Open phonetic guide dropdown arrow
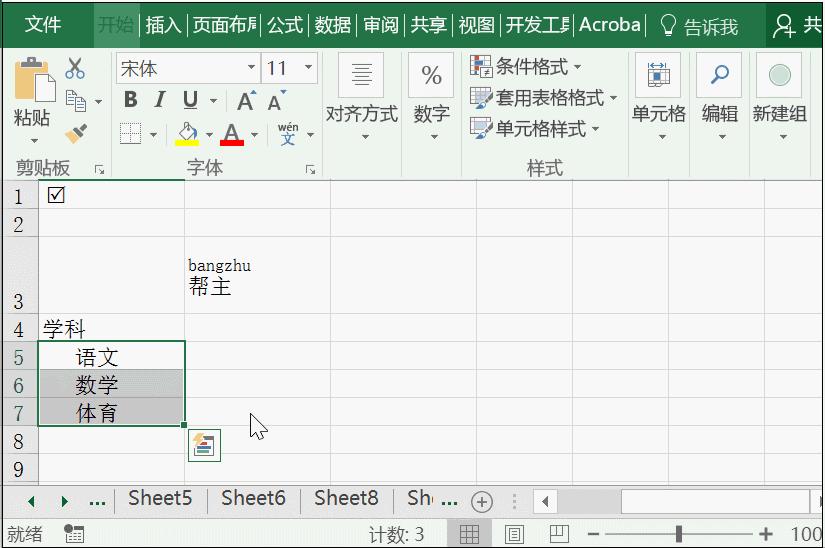This screenshot has width=825, height=548. pos(310,135)
